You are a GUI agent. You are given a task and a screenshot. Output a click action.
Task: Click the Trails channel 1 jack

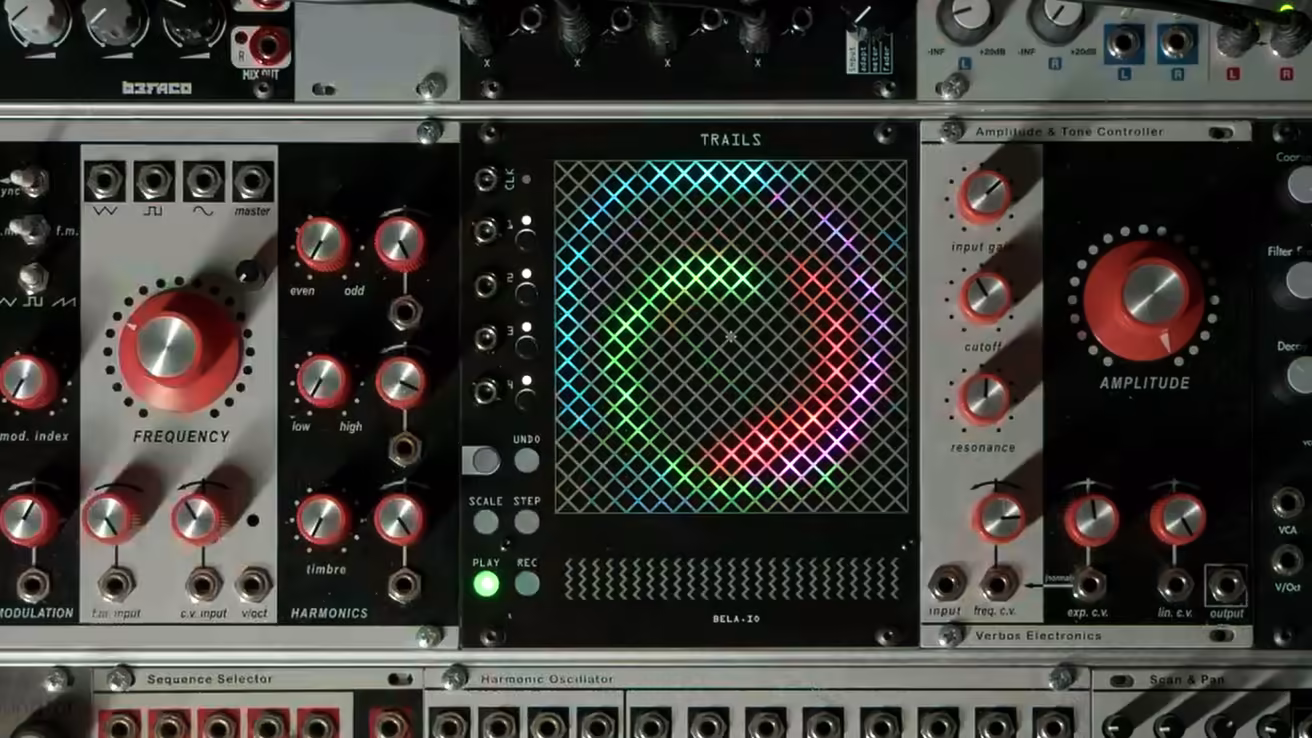pos(486,232)
